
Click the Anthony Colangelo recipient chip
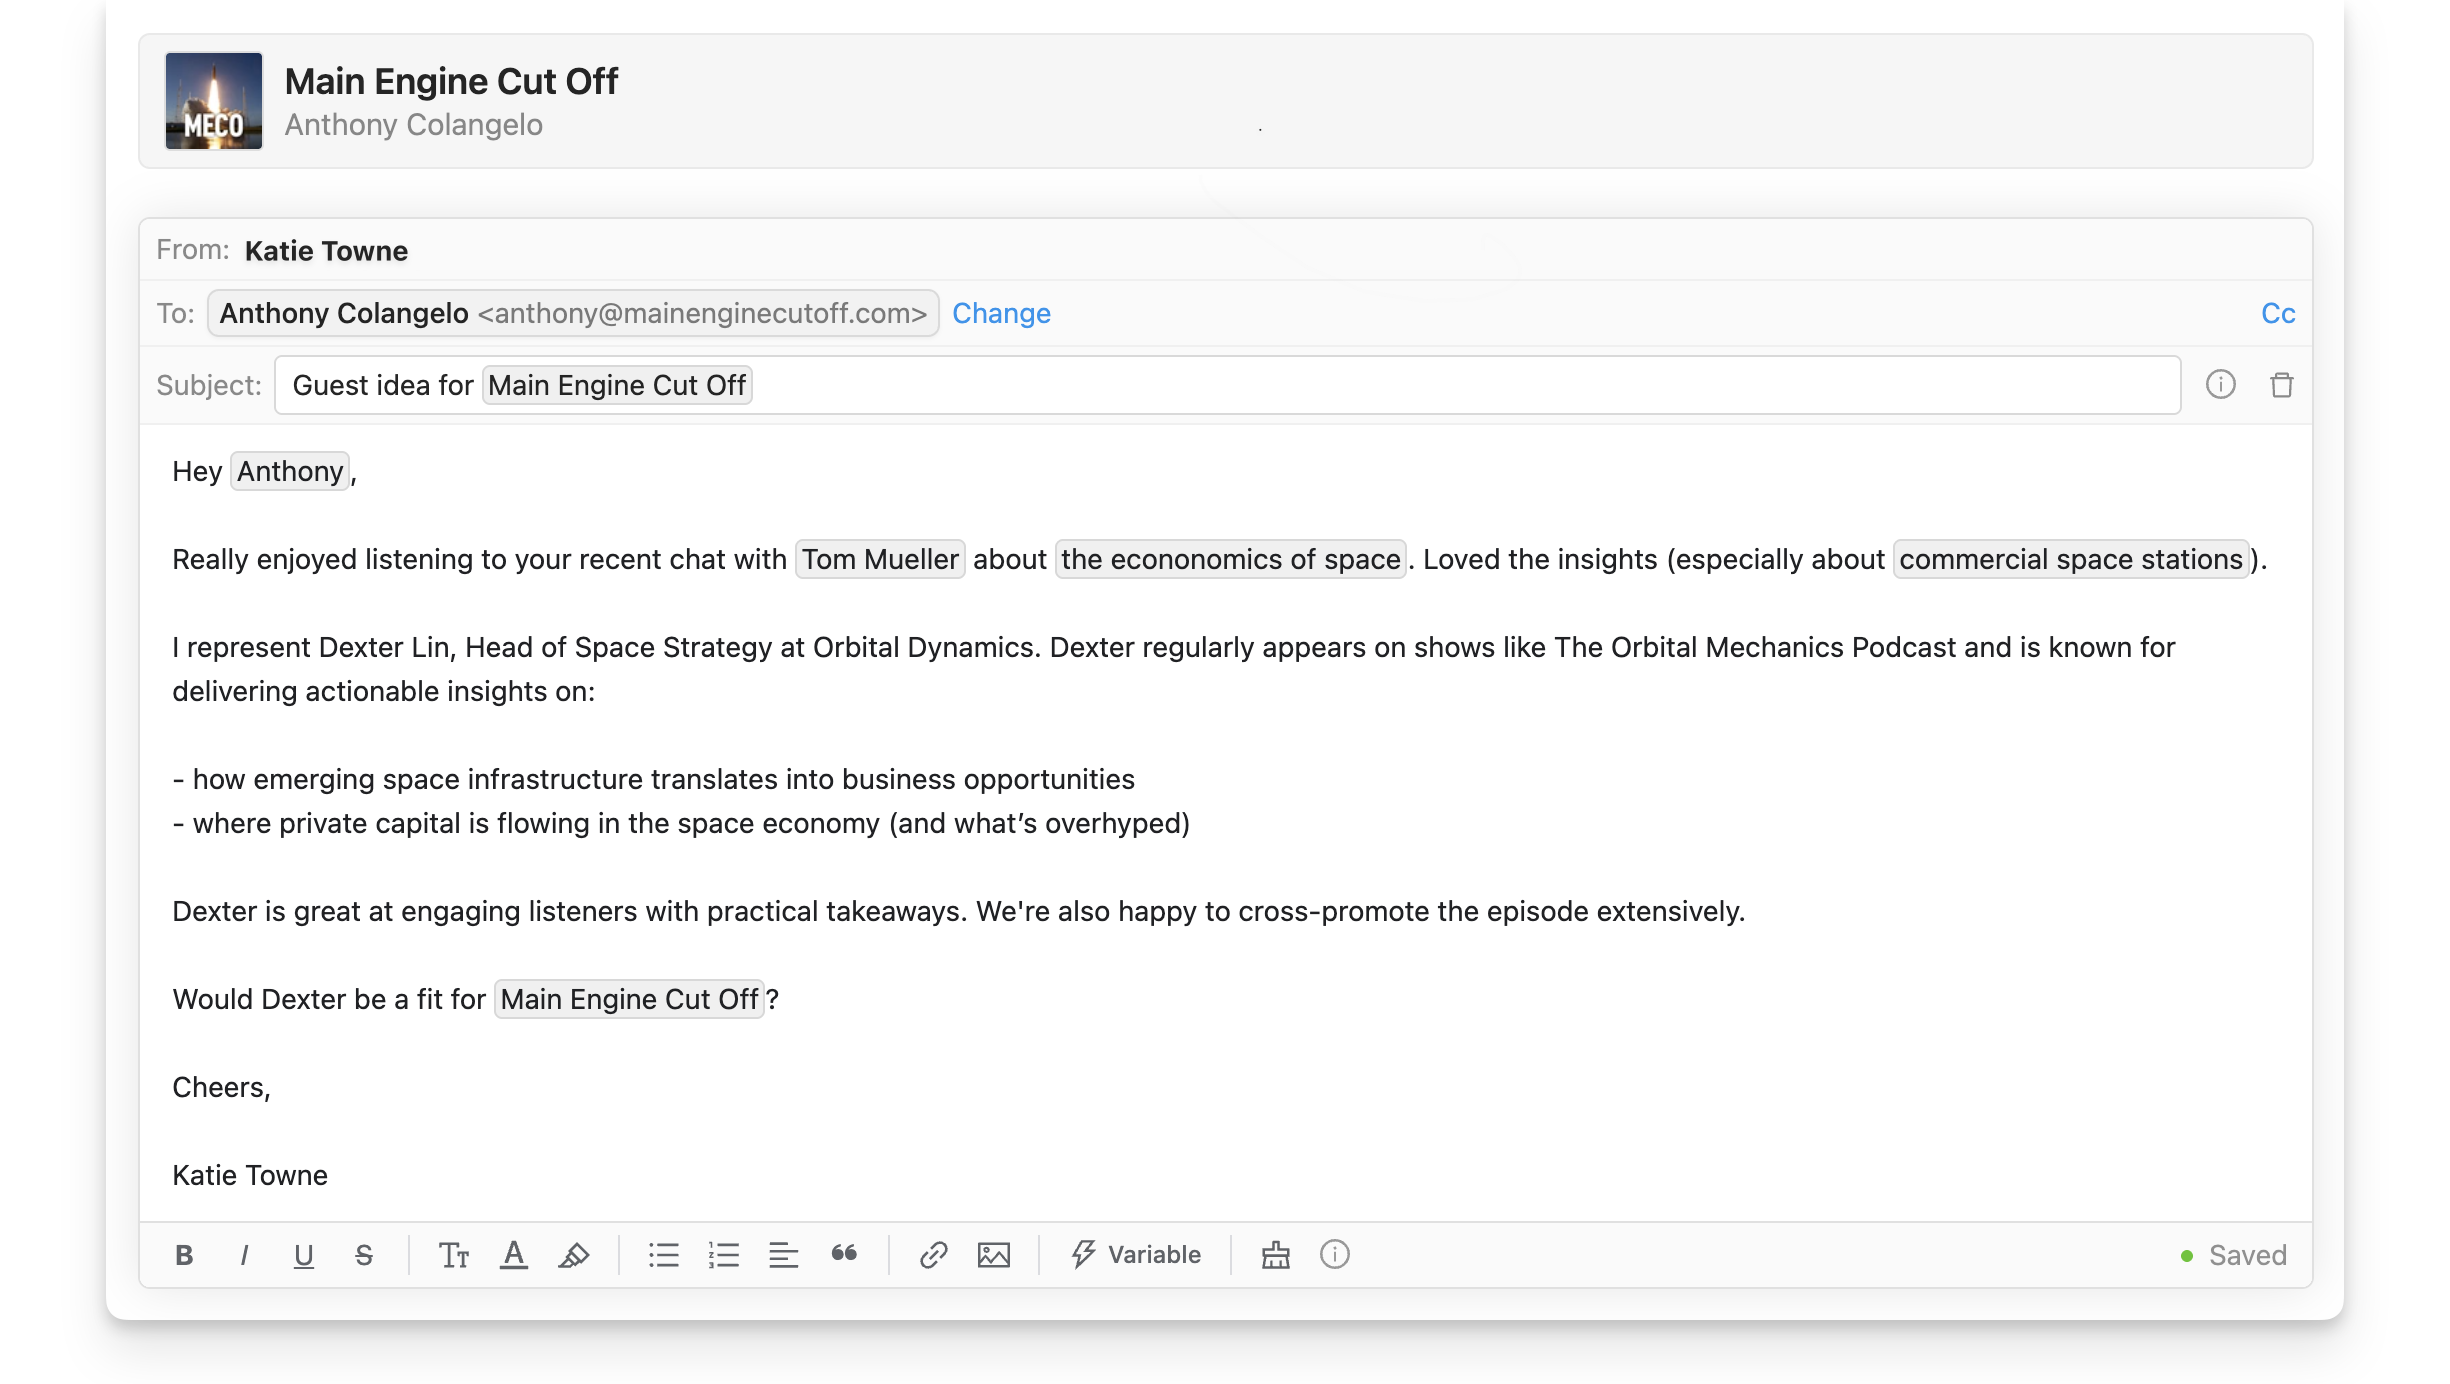[573, 313]
